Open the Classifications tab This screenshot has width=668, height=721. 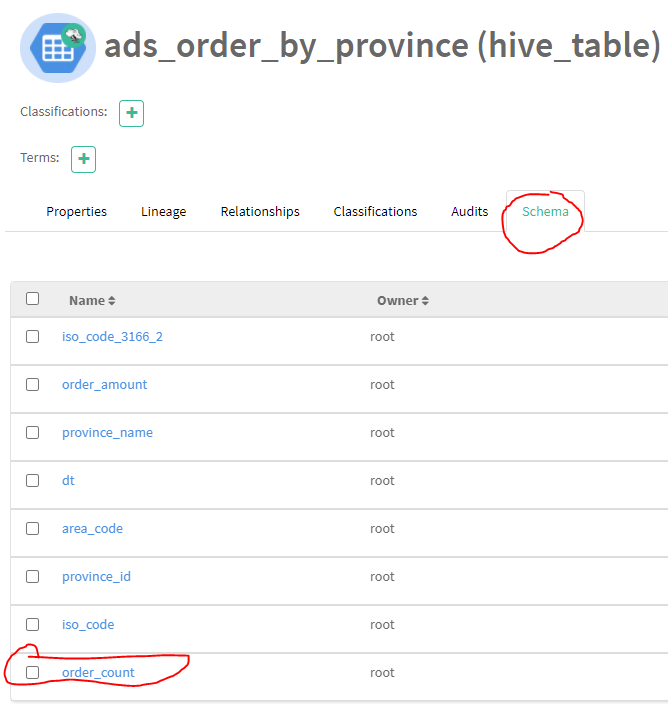(x=375, y=212)
